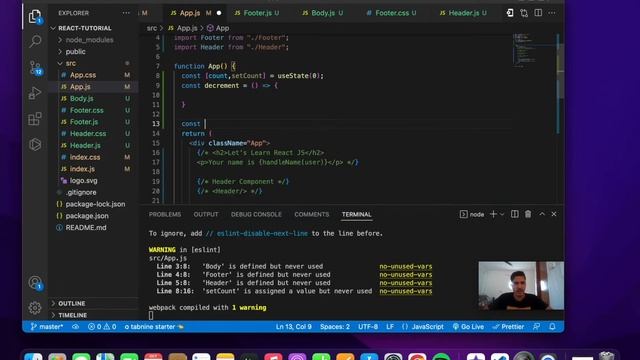Click first no-unused-vars link for Body
The image size is (640, 360).
(406, 267)
